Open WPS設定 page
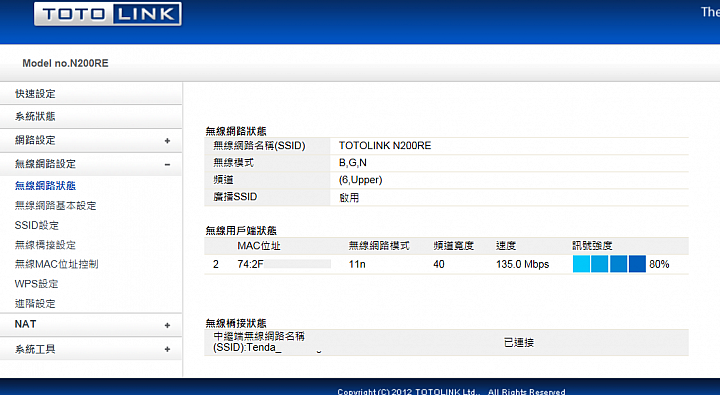 click(37, 284)
